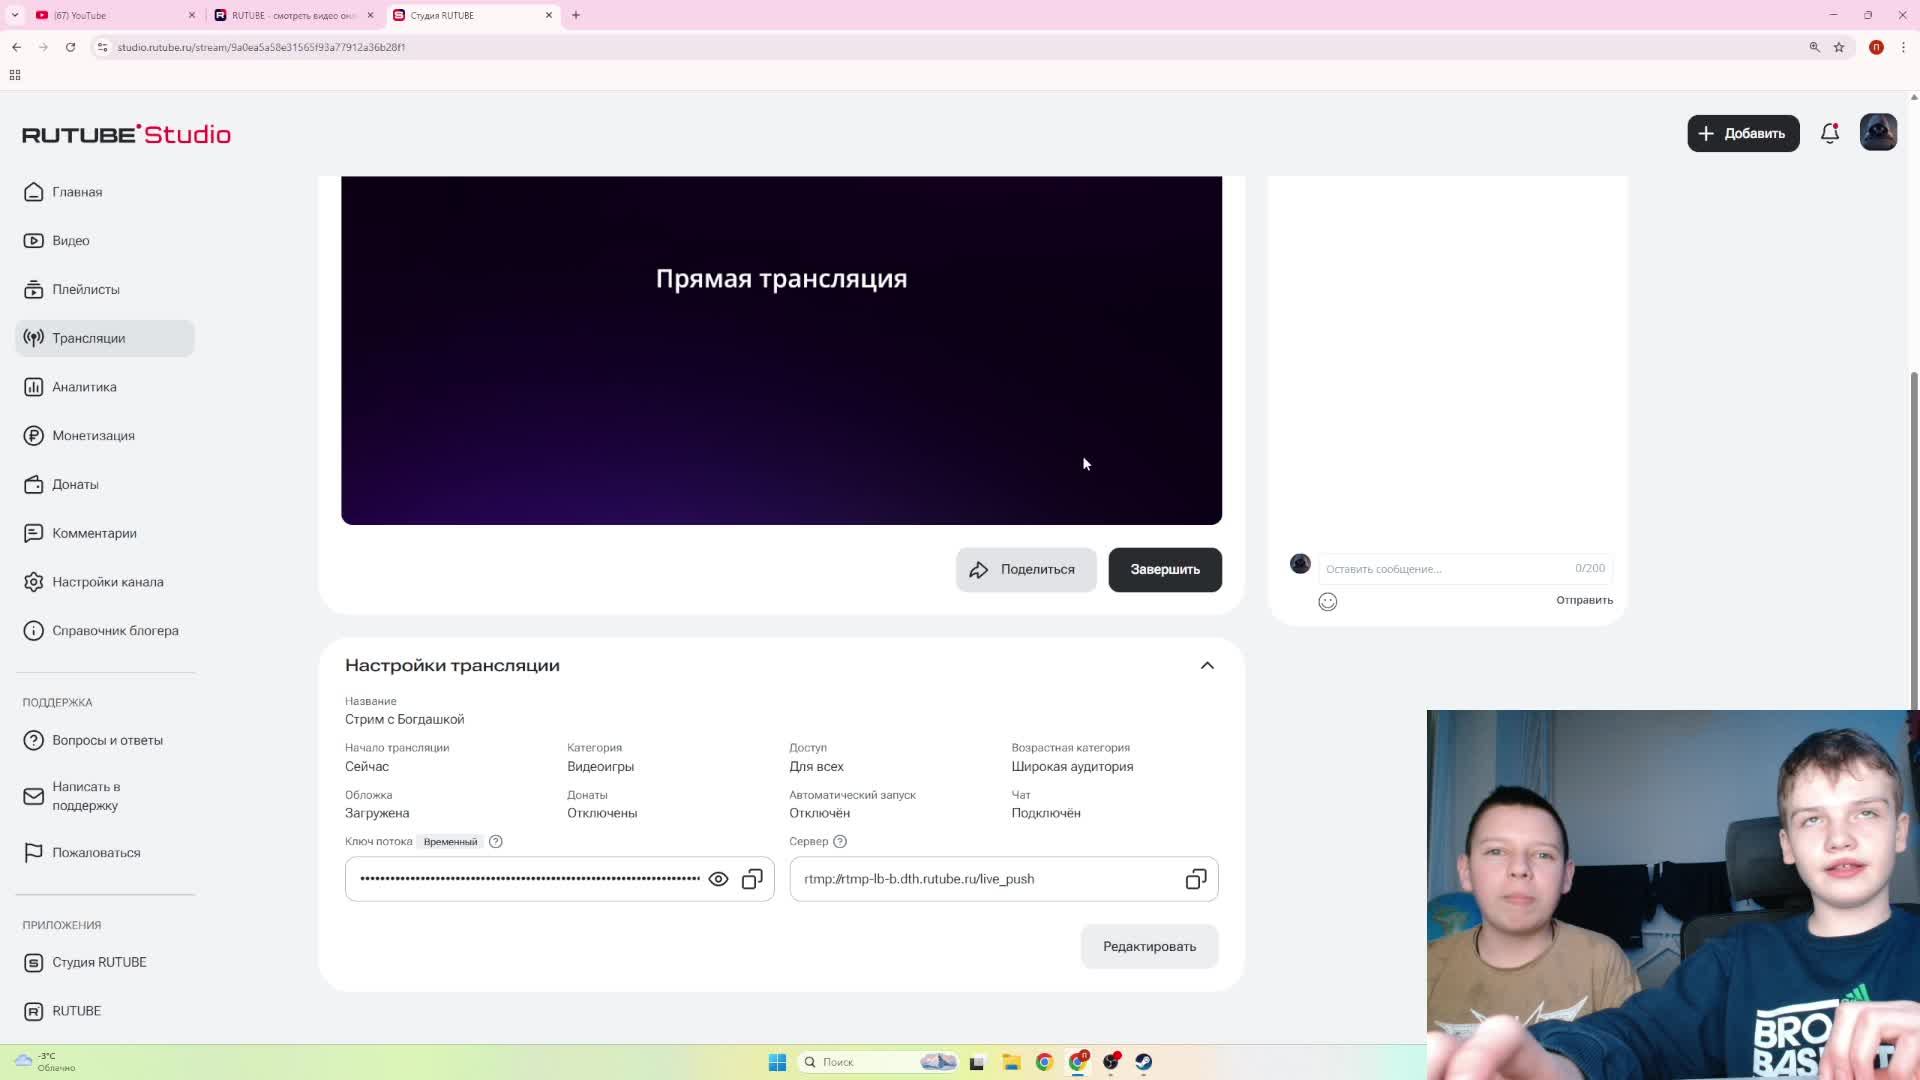This screenshot has width=1920, height=1080.
Task: Click Студия RUTUBE app icon
Action: 34,963
